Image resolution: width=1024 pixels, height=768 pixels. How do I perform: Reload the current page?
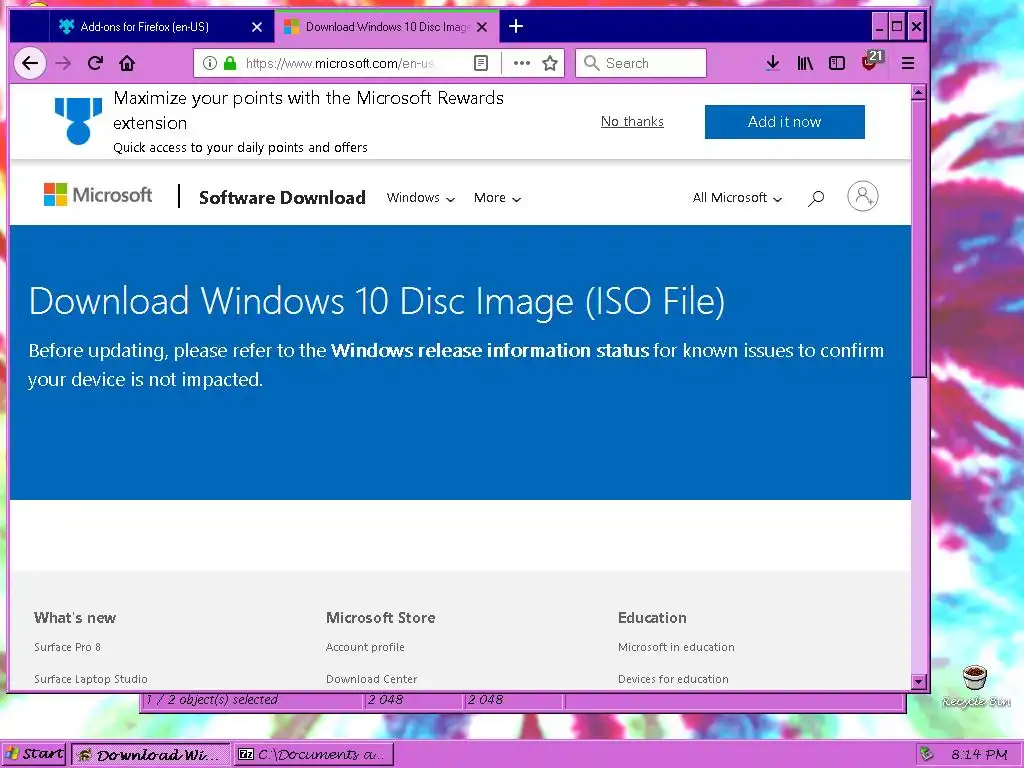(95, 63)
